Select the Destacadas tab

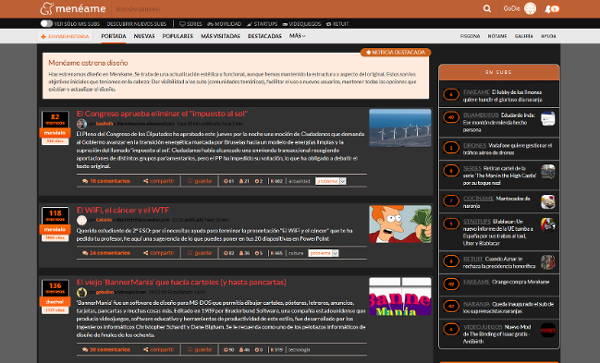[x=264, y=36]
